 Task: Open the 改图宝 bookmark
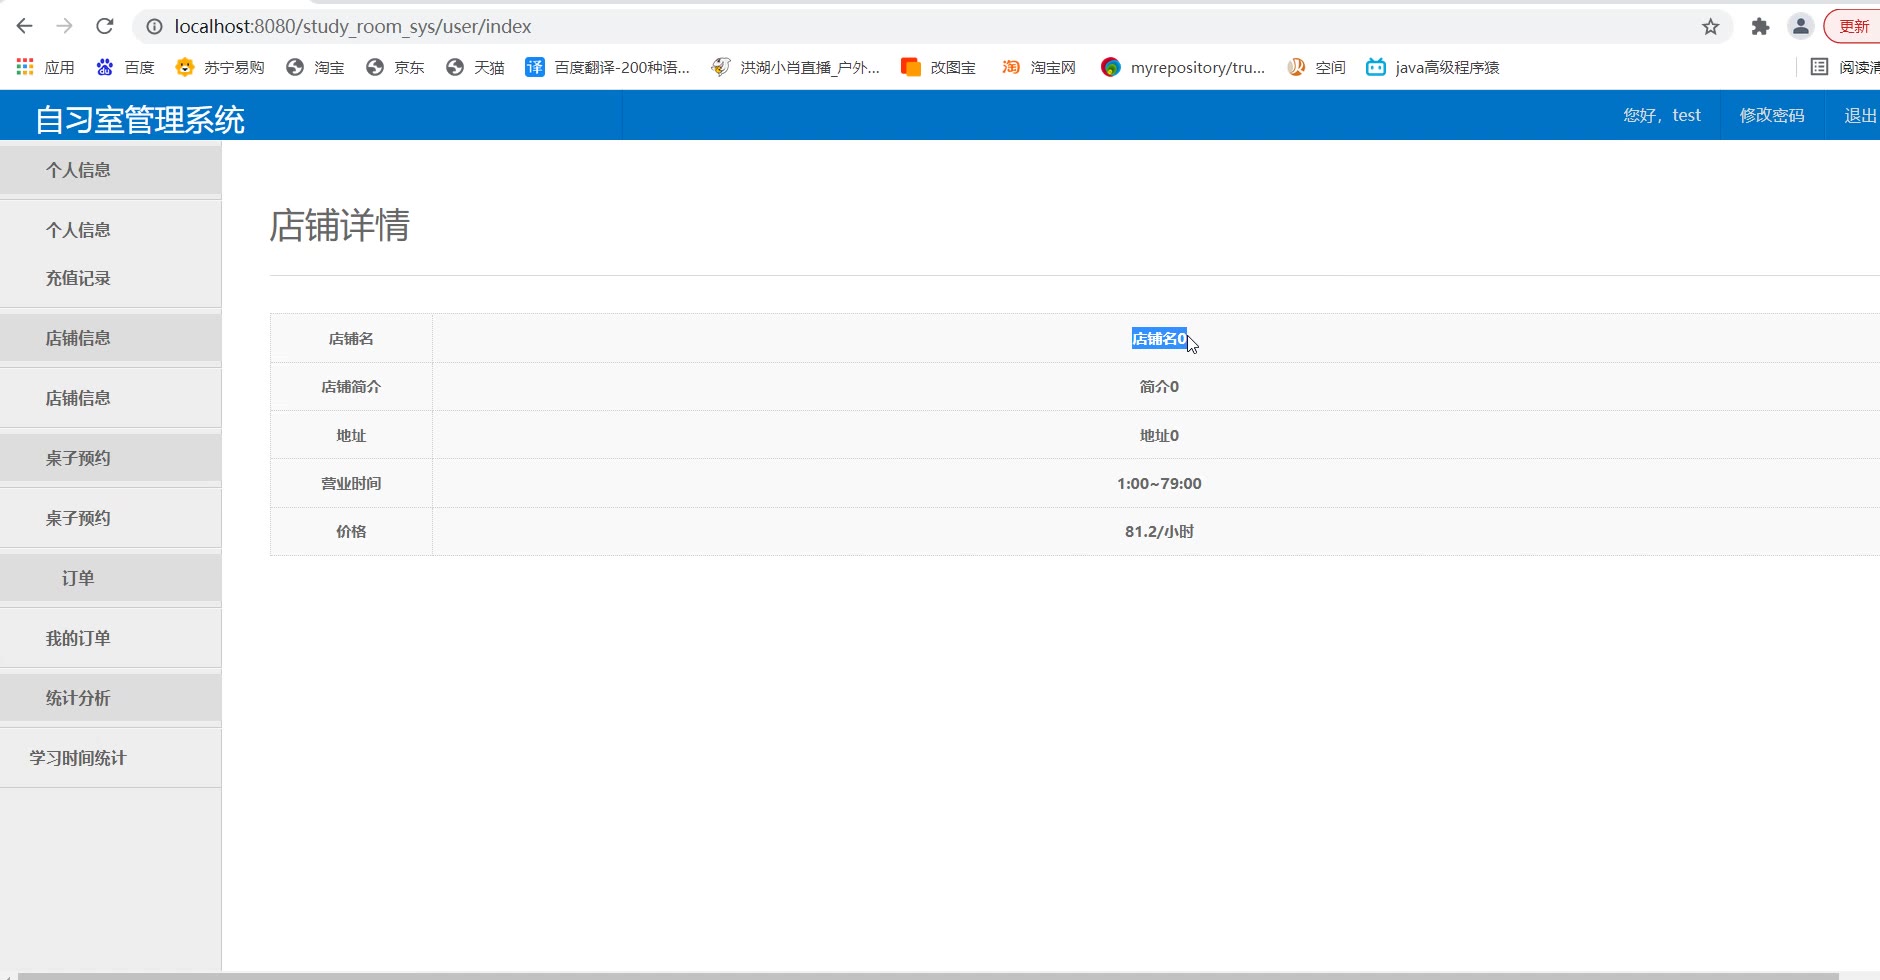coord(939,67)
